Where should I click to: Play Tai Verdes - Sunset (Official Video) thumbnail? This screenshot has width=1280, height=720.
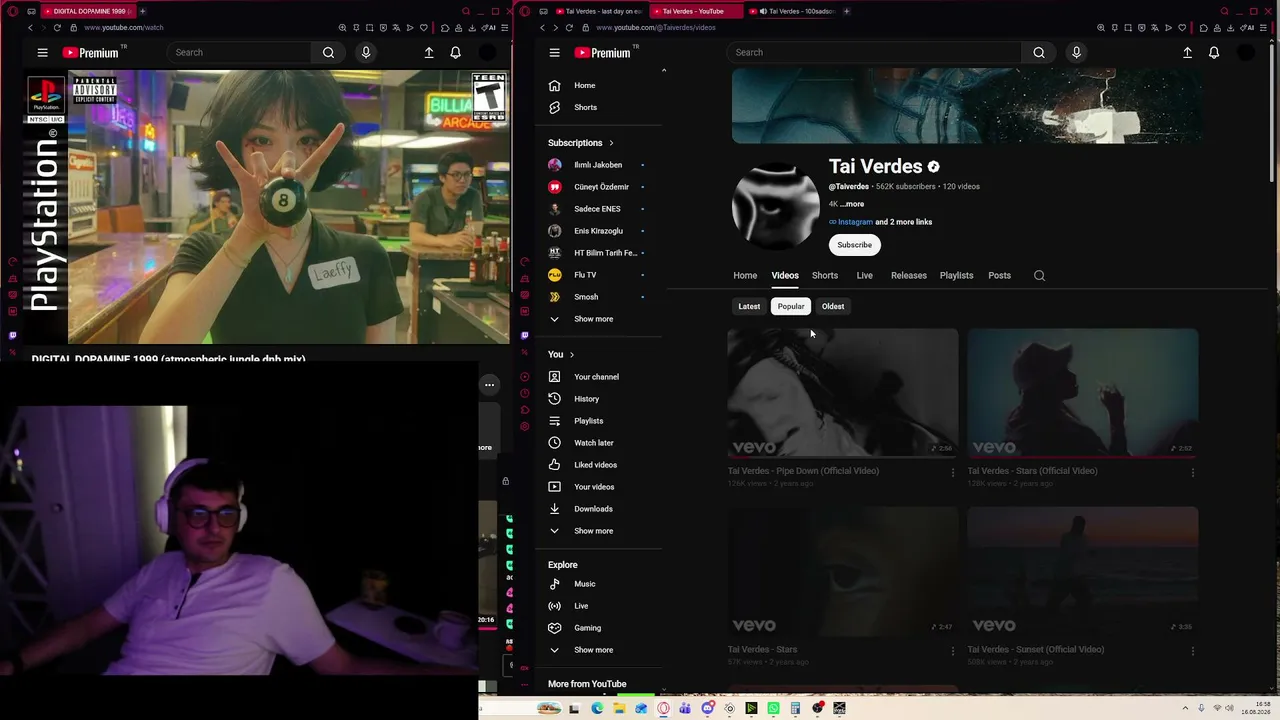pyautogui.click(x=1083, y=572)
